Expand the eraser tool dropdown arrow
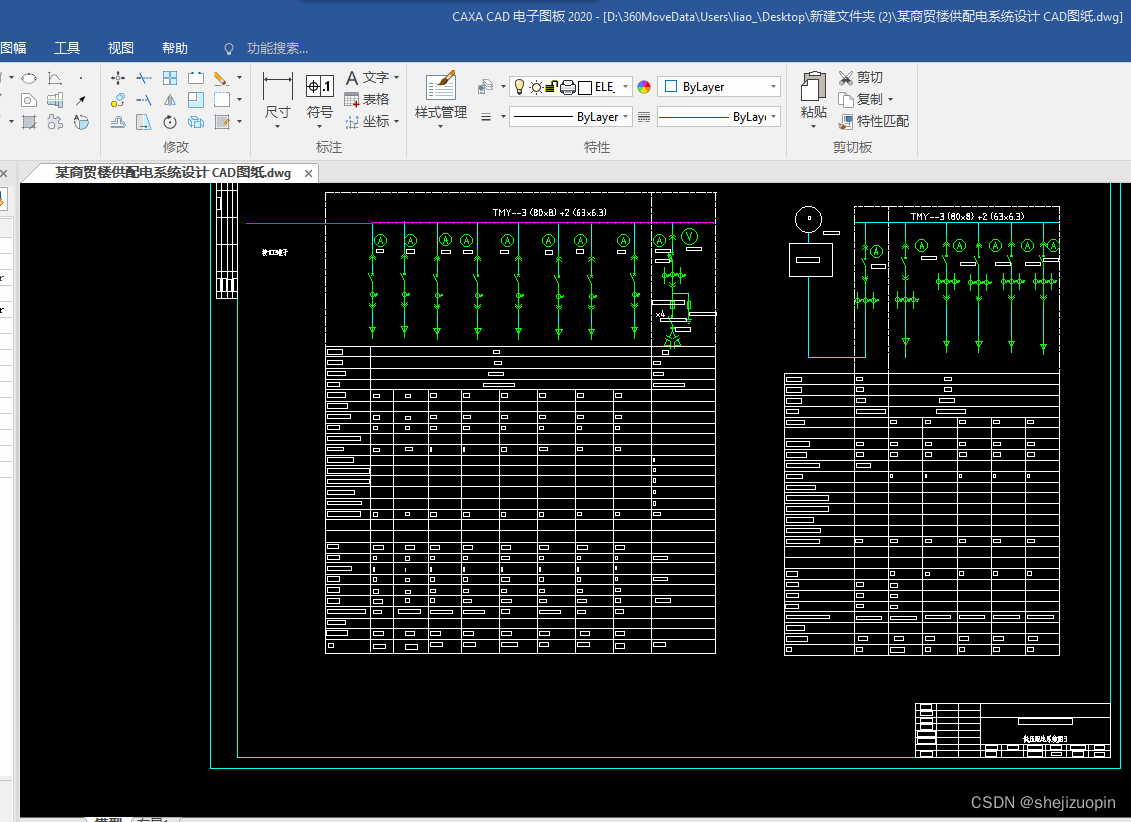 pos(239,78)
